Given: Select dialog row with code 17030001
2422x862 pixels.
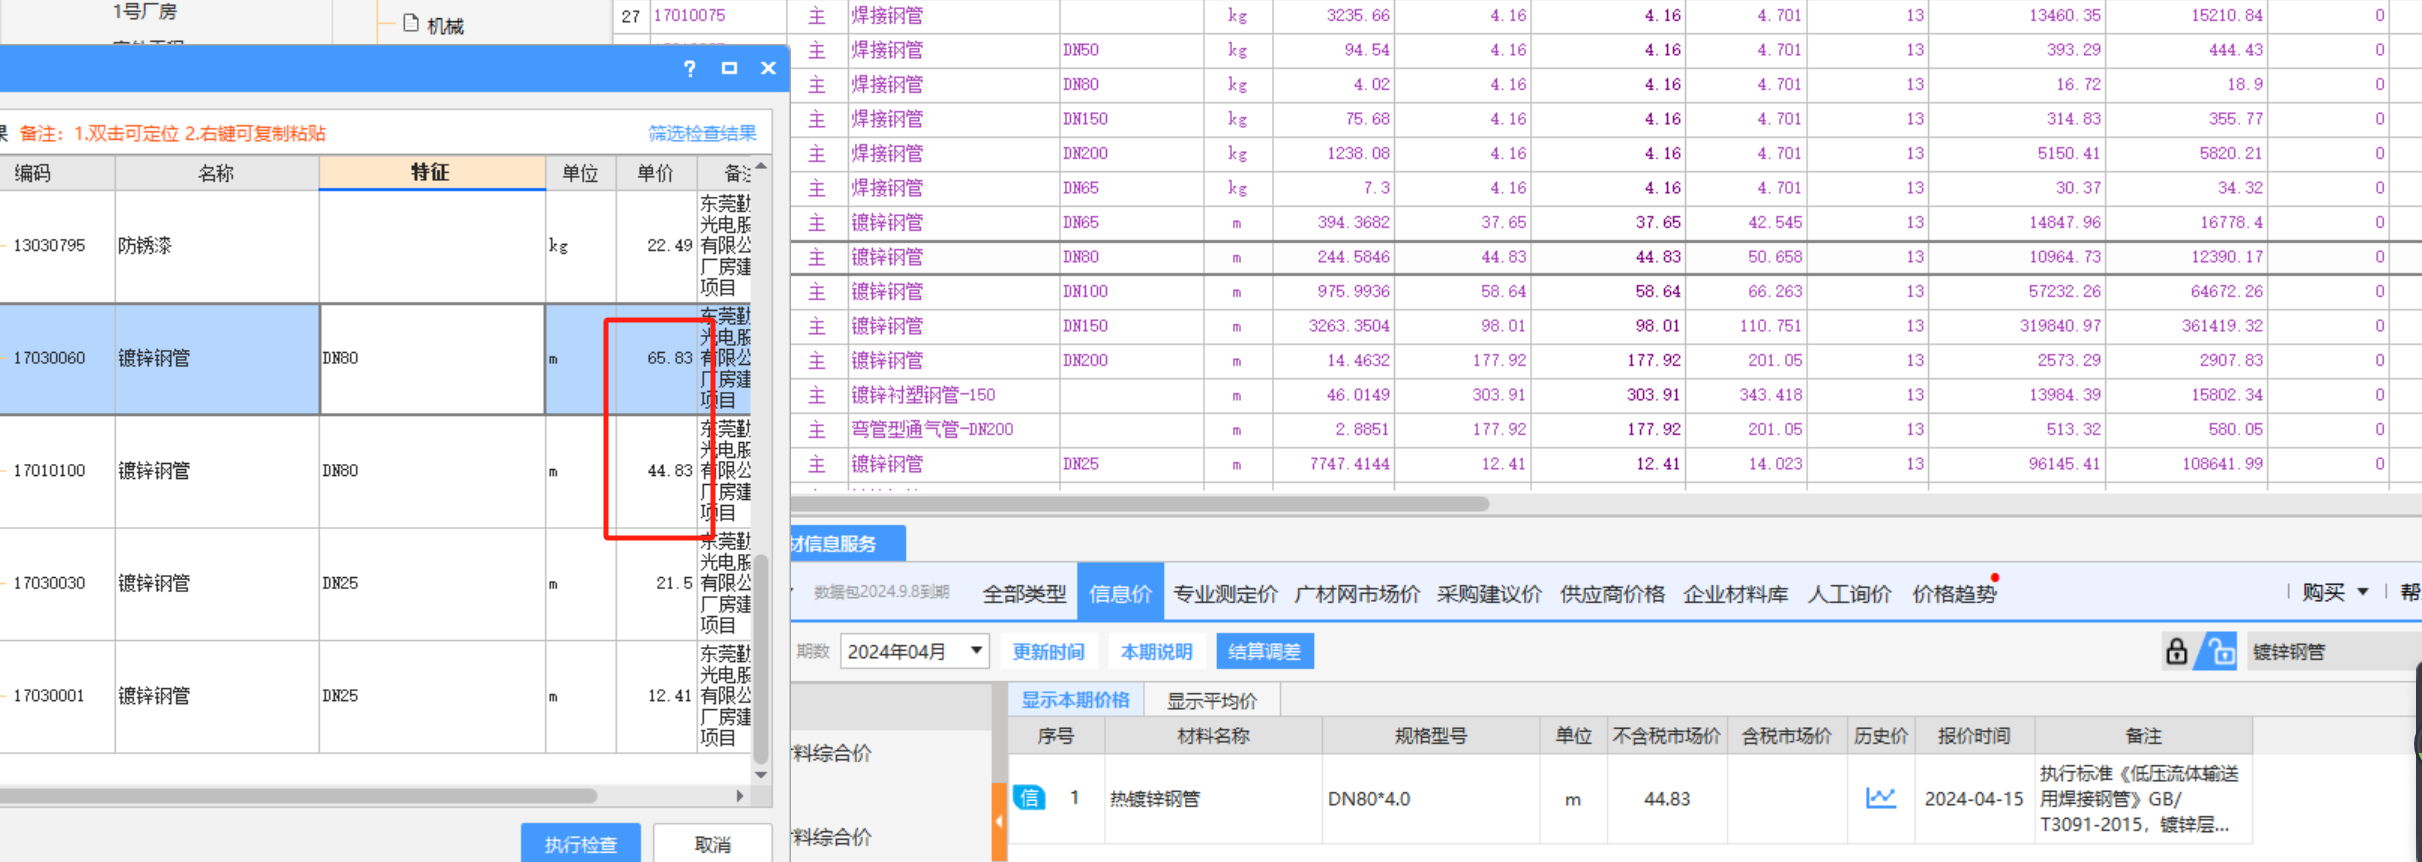Looking at the screenshot, I should pos(375,696).
